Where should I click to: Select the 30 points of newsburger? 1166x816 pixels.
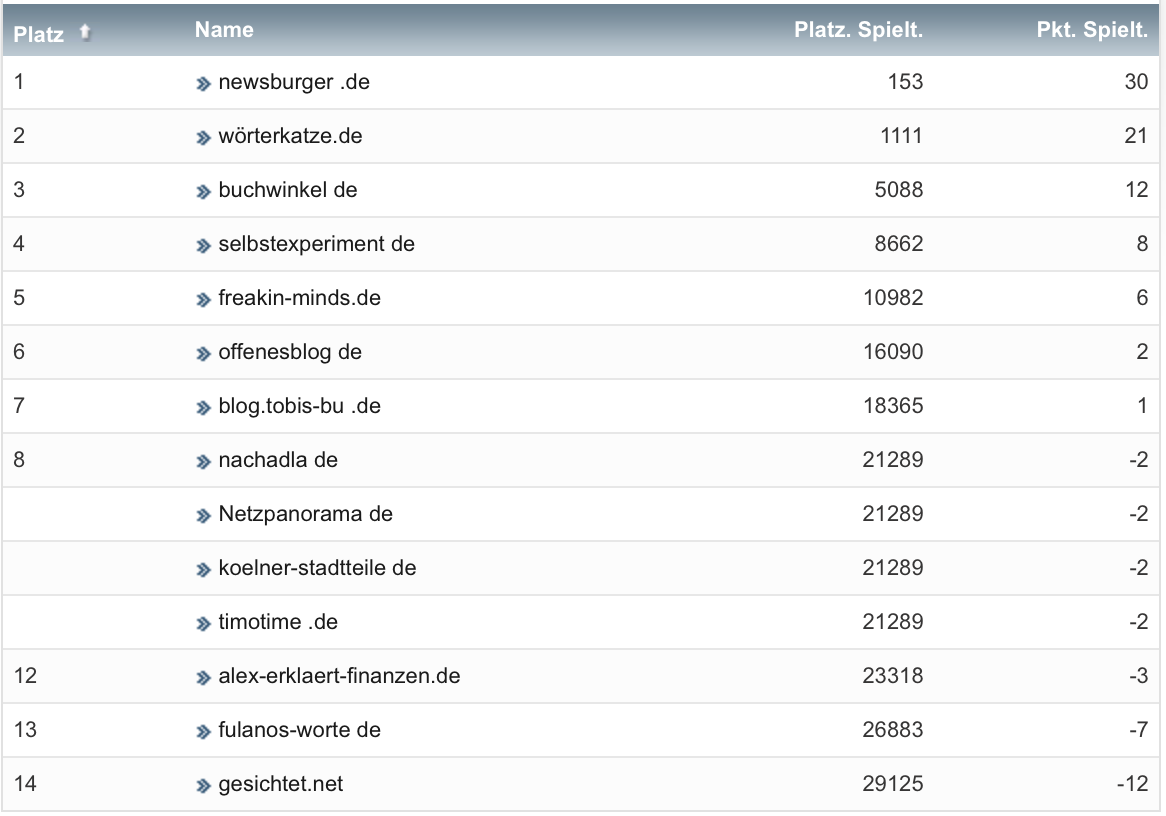[x=1136, y=82]
